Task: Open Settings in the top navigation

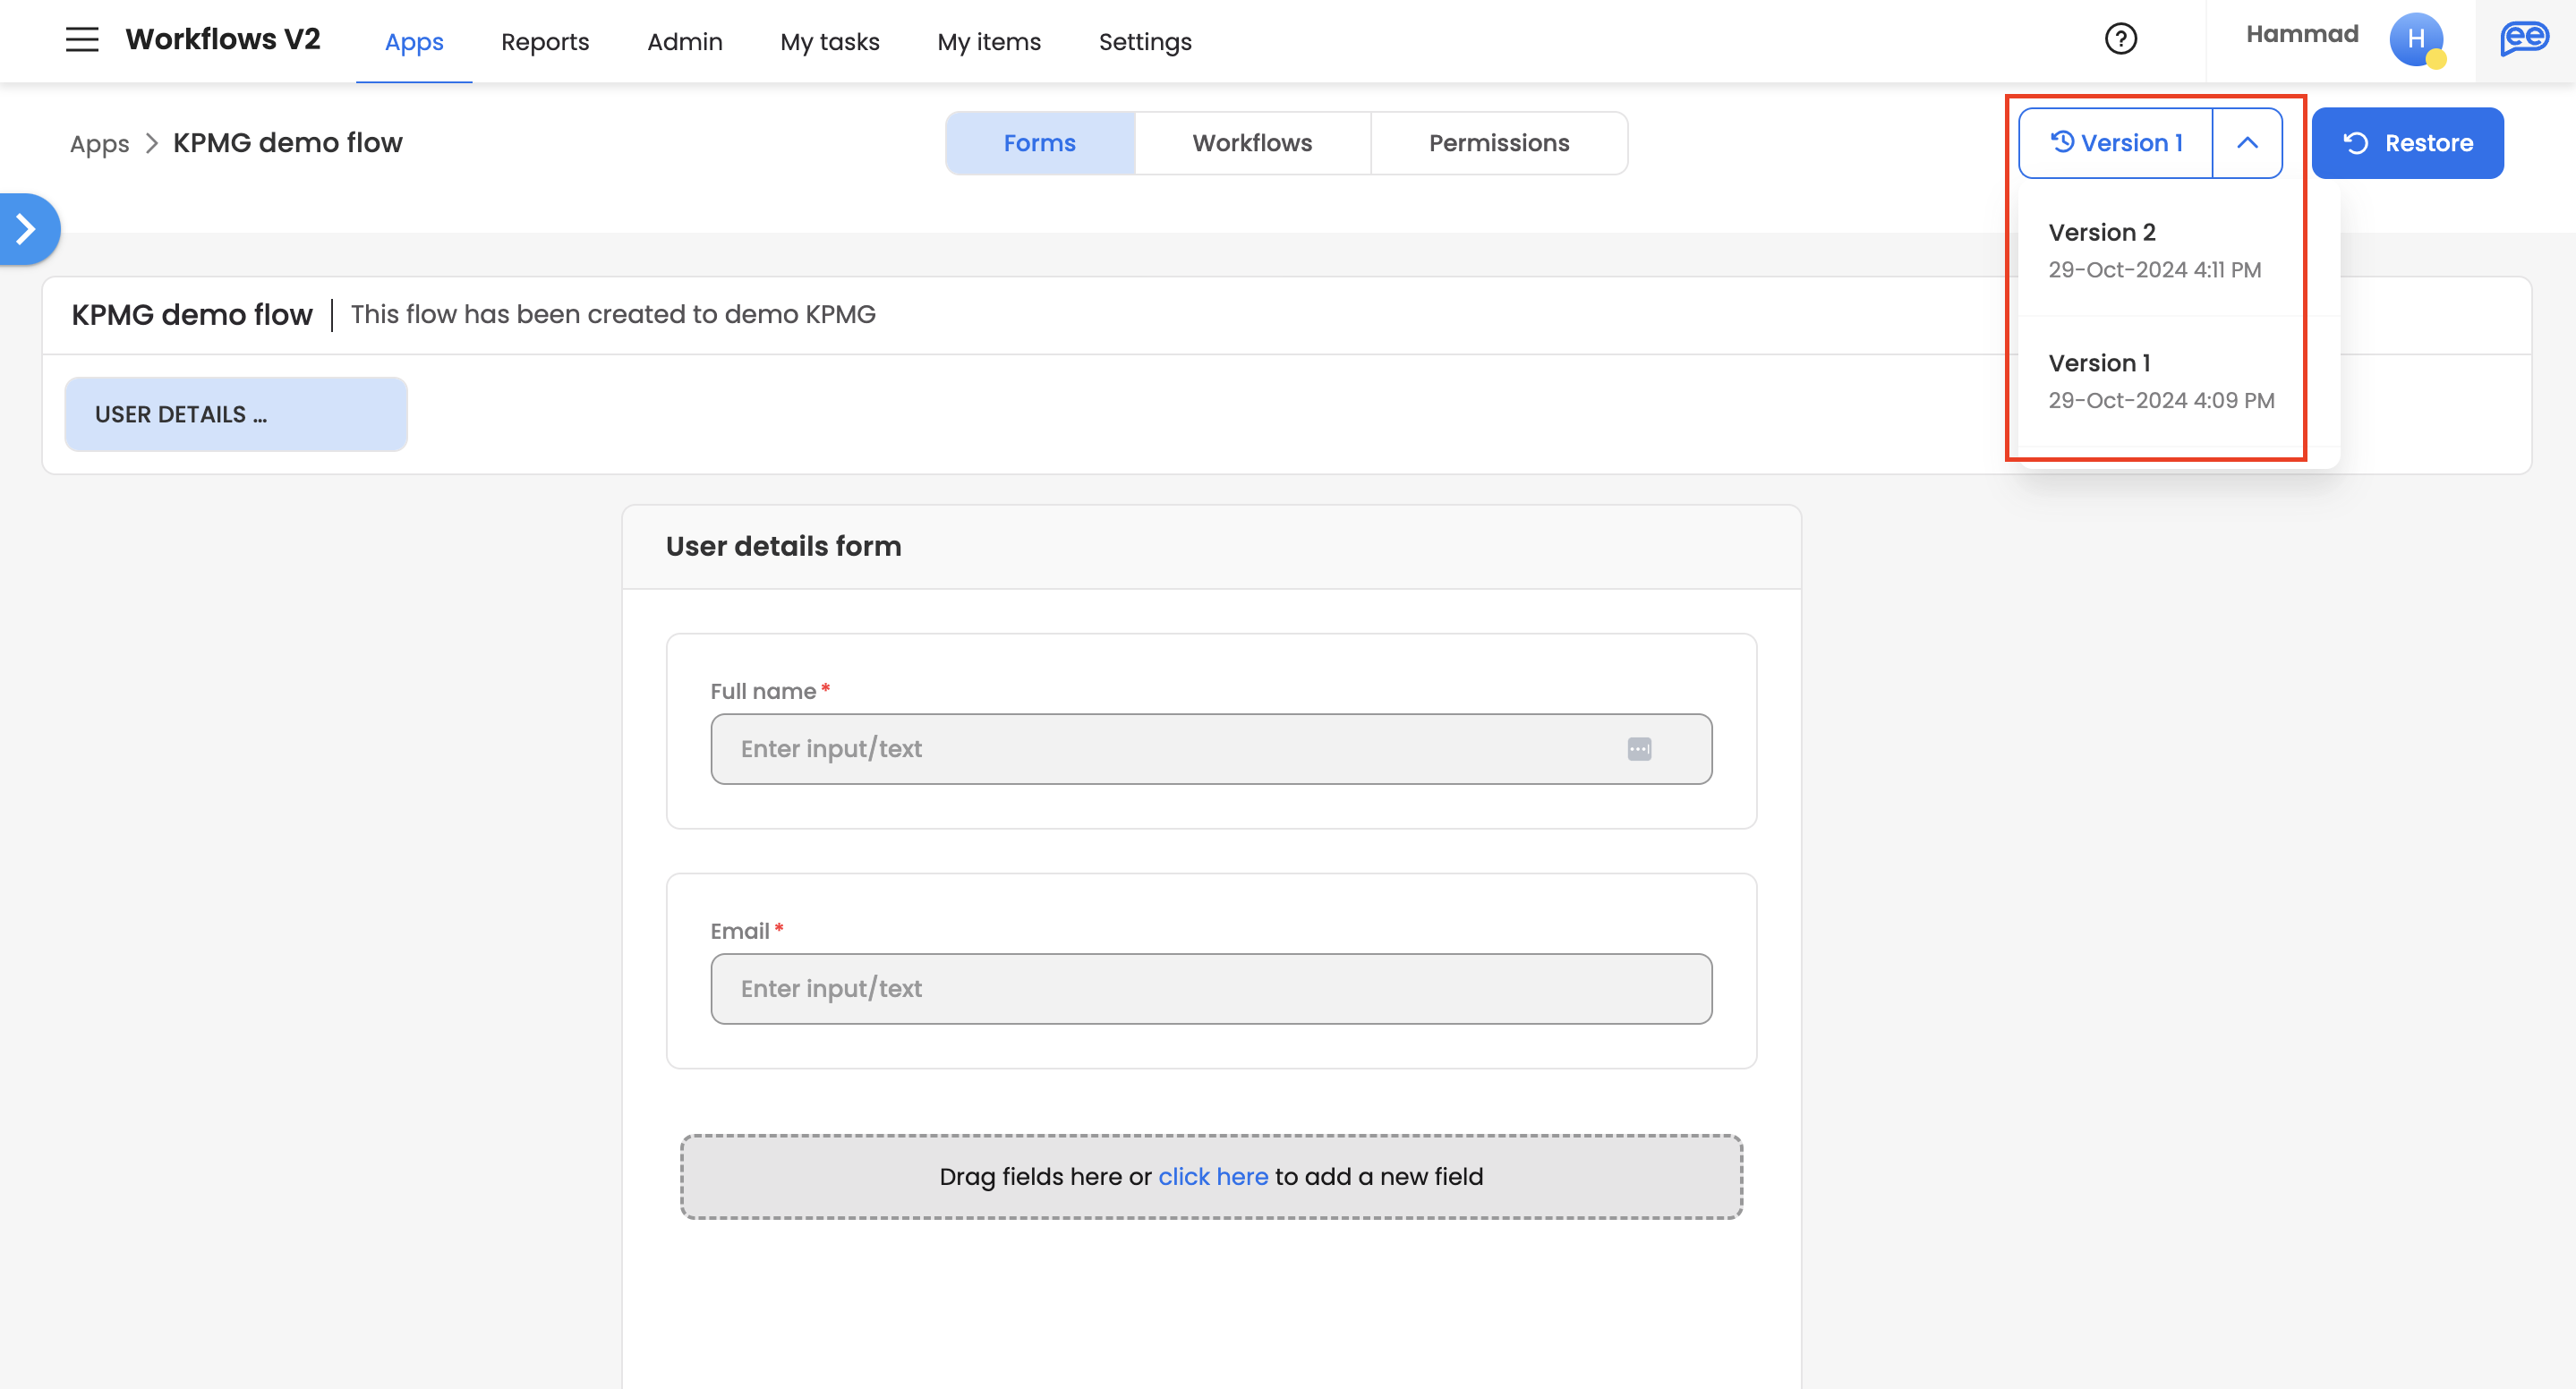Action: click(x=1145, y=42)
